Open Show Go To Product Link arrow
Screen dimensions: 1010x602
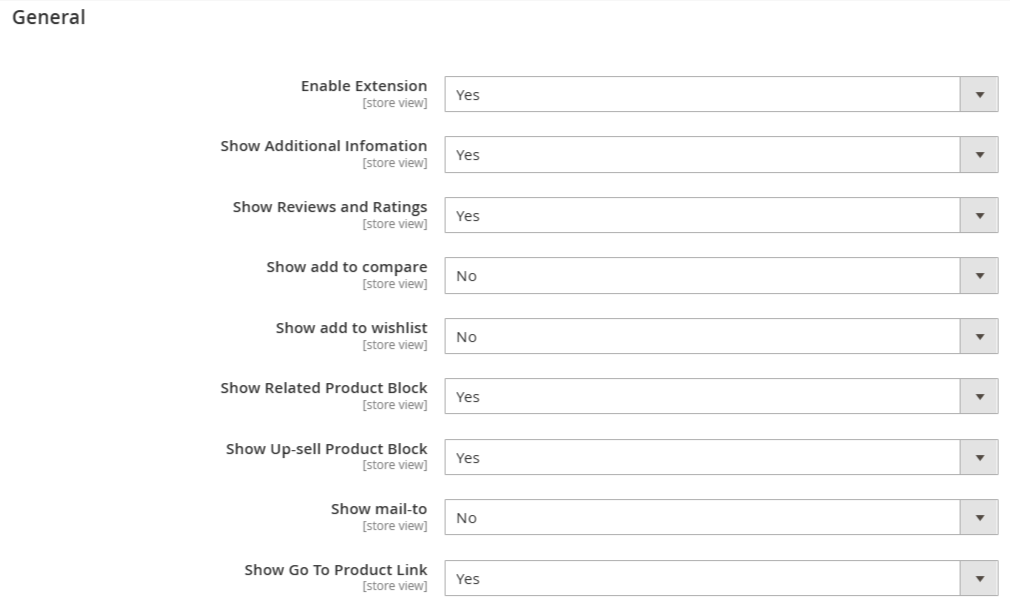(x=979, y=578)
